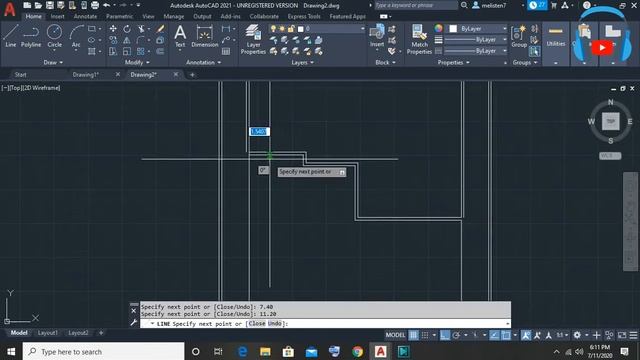Open Layer Properties manager

(x=253, y=39)
